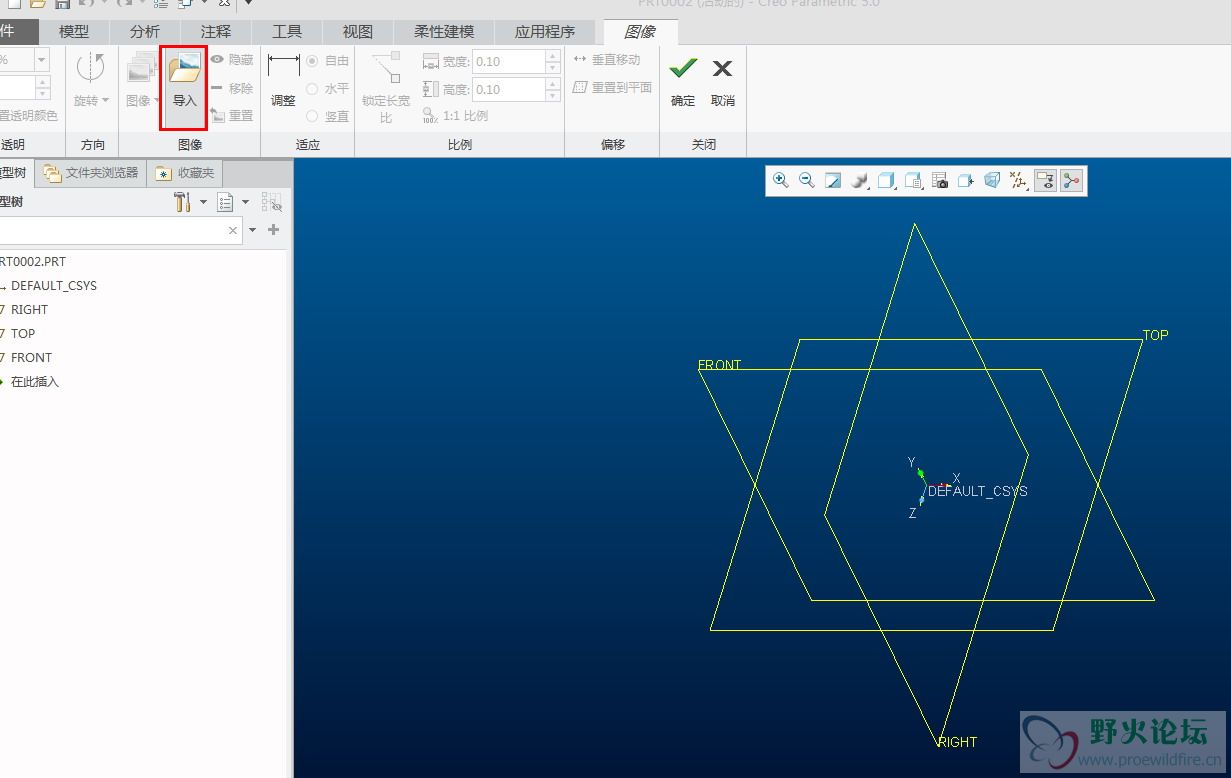Click the refit/repaint view icon

point(833,181)
